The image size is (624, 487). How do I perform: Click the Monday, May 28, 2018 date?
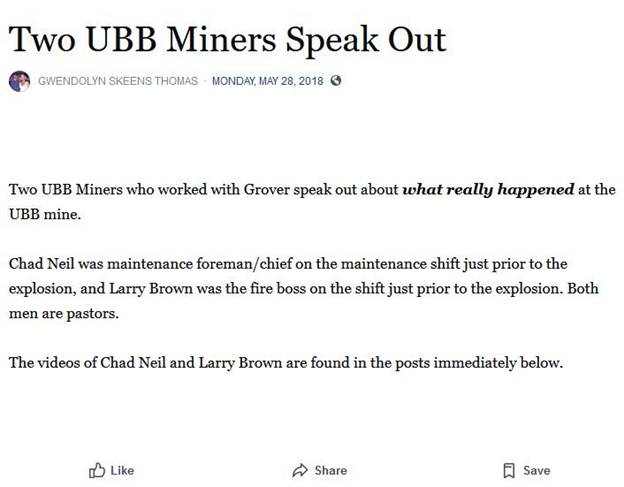click(x=268, y=81)
